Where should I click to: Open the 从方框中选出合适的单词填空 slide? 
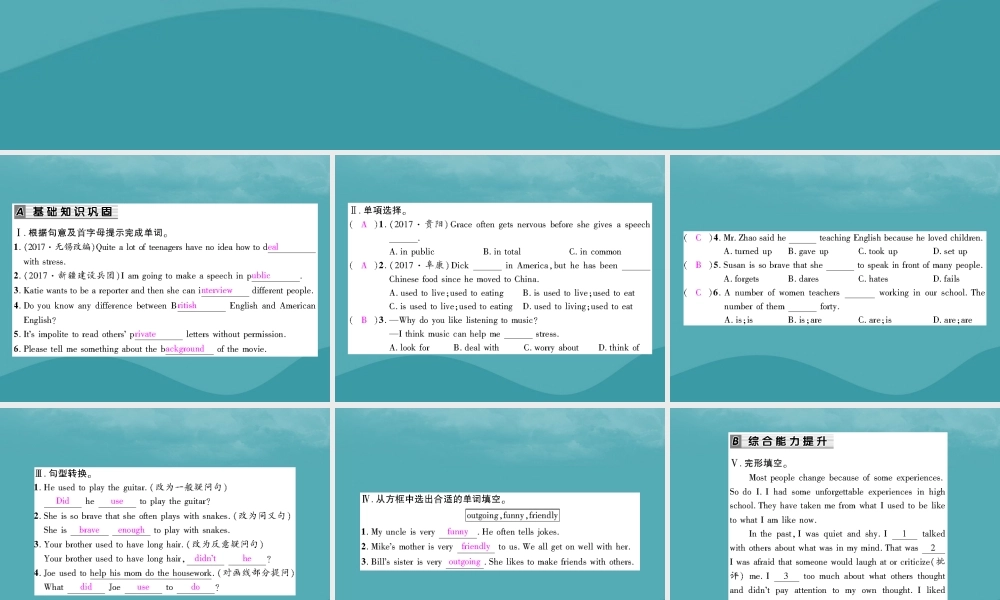click(500, 504)
